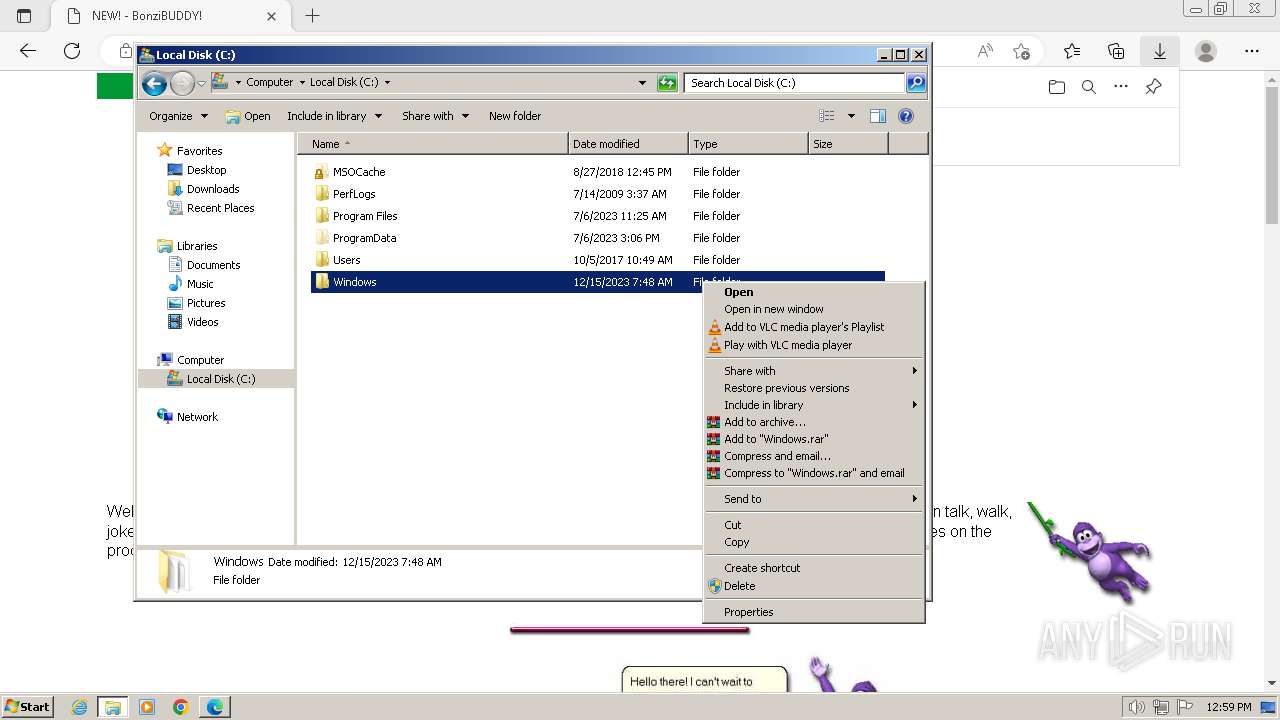Click the Start button

tap(27, 707)
